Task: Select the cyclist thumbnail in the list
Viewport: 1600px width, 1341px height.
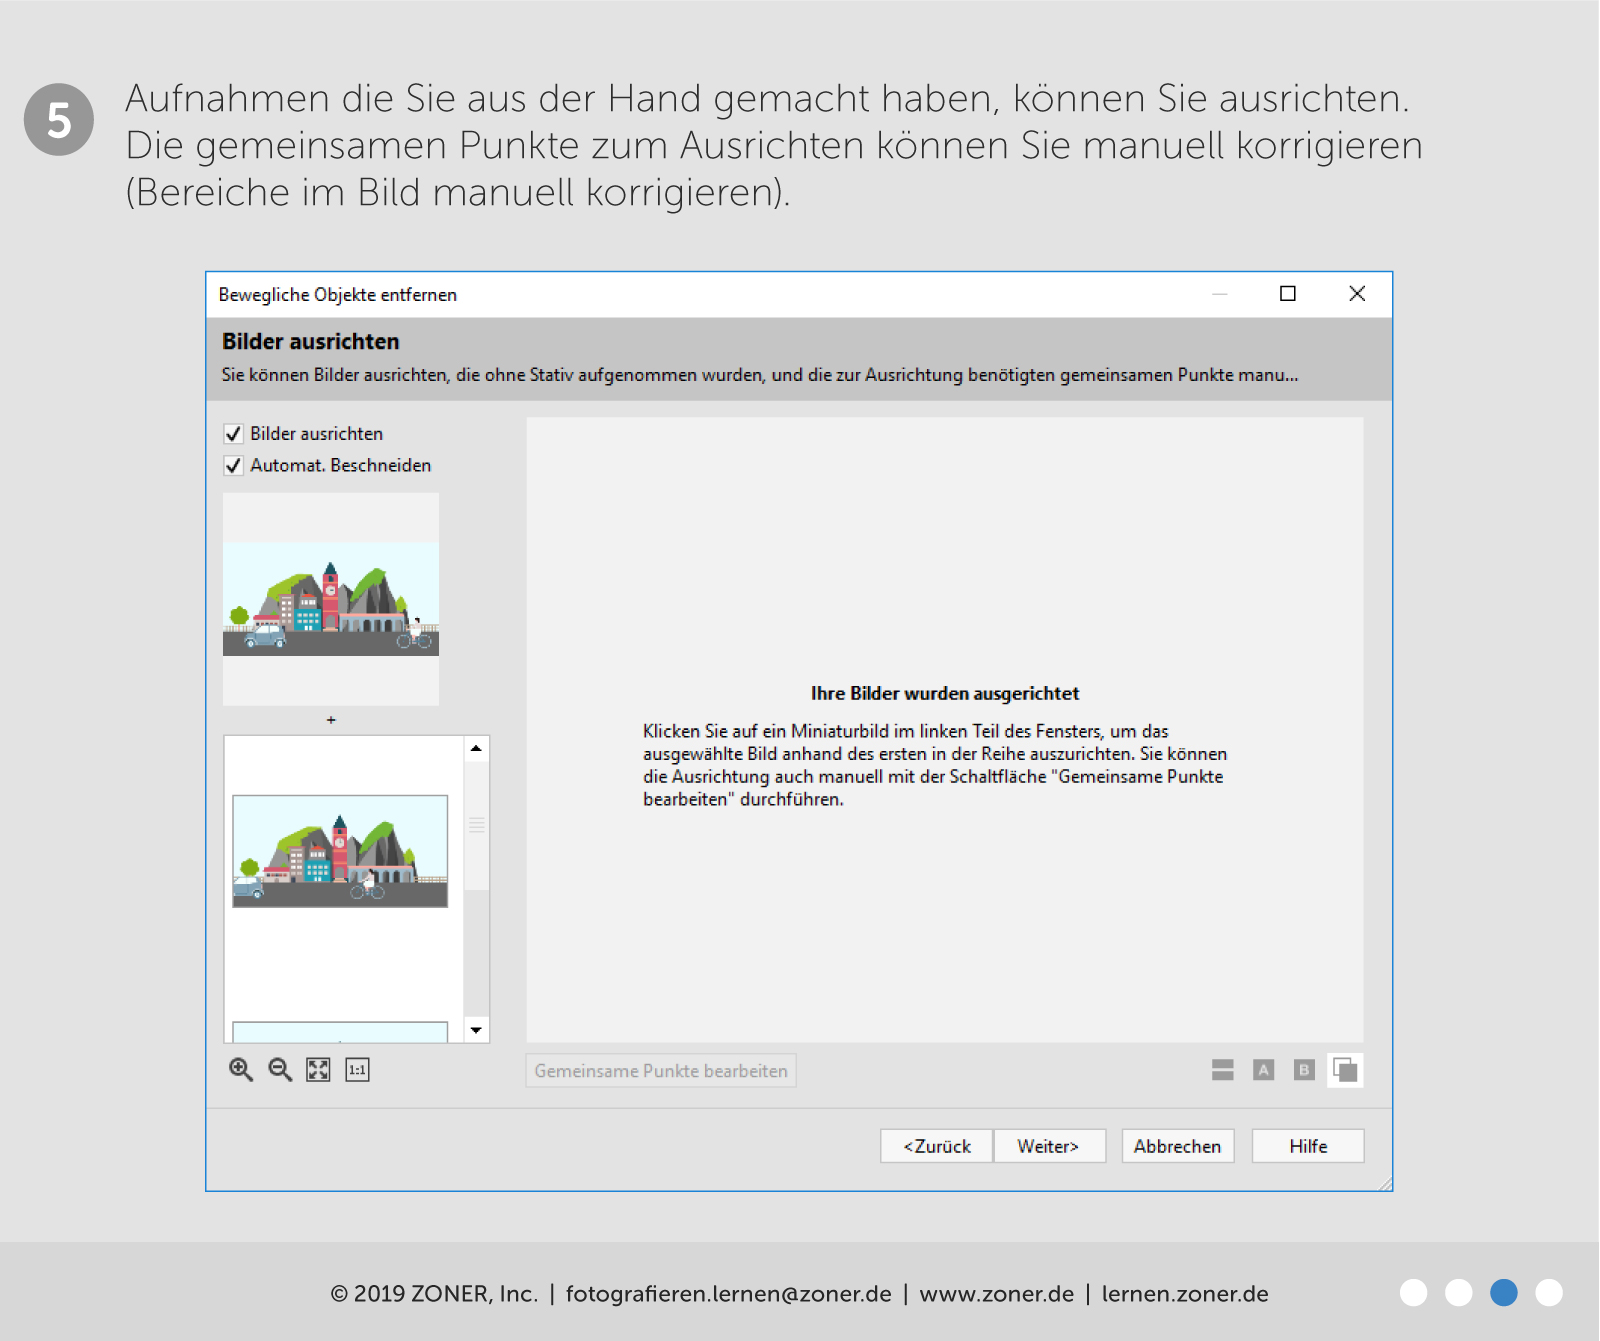Action: pos(340,851)
